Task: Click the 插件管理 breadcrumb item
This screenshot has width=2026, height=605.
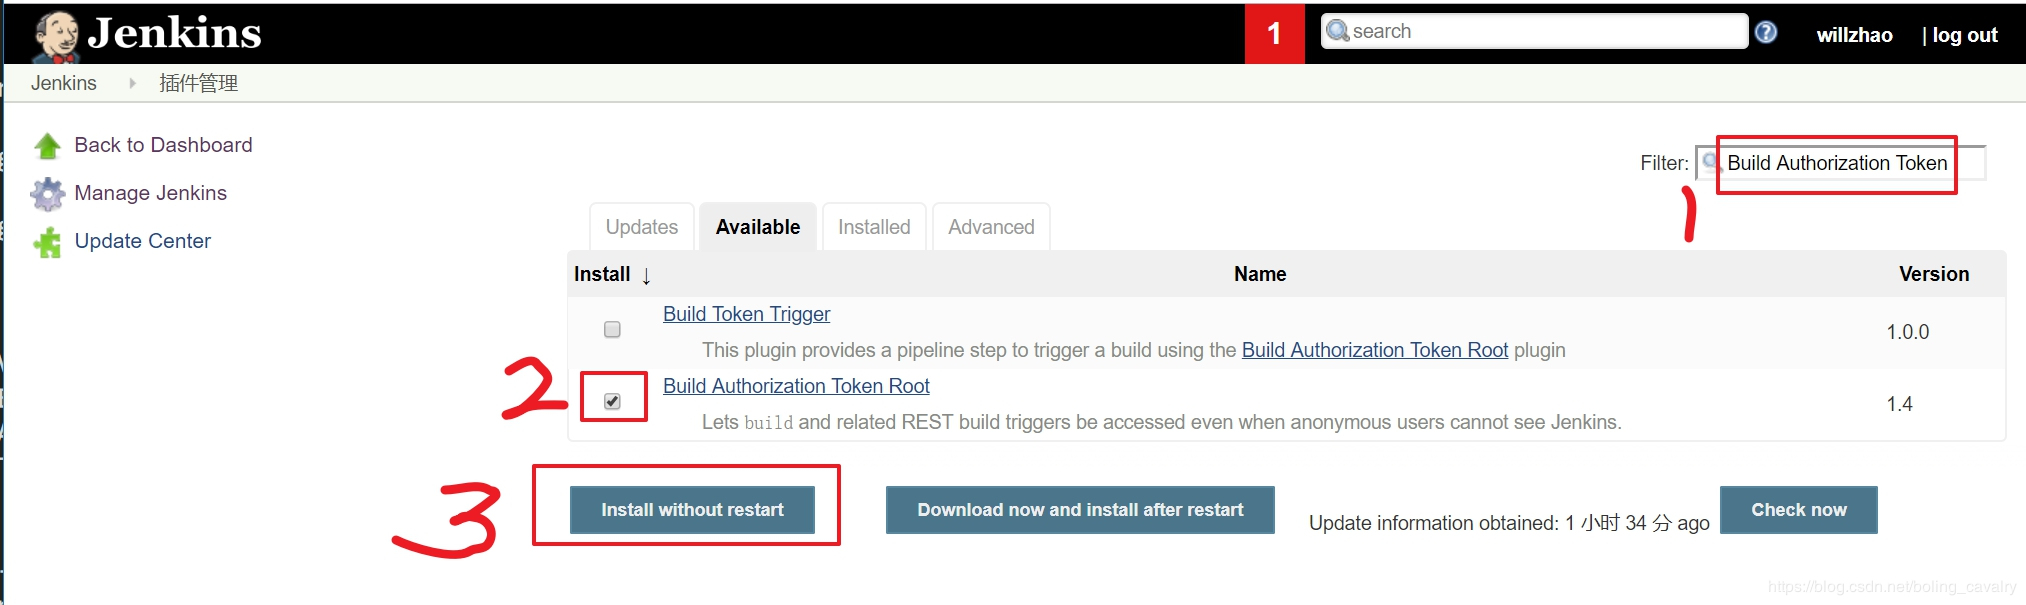Action: (x=198, y=83)
